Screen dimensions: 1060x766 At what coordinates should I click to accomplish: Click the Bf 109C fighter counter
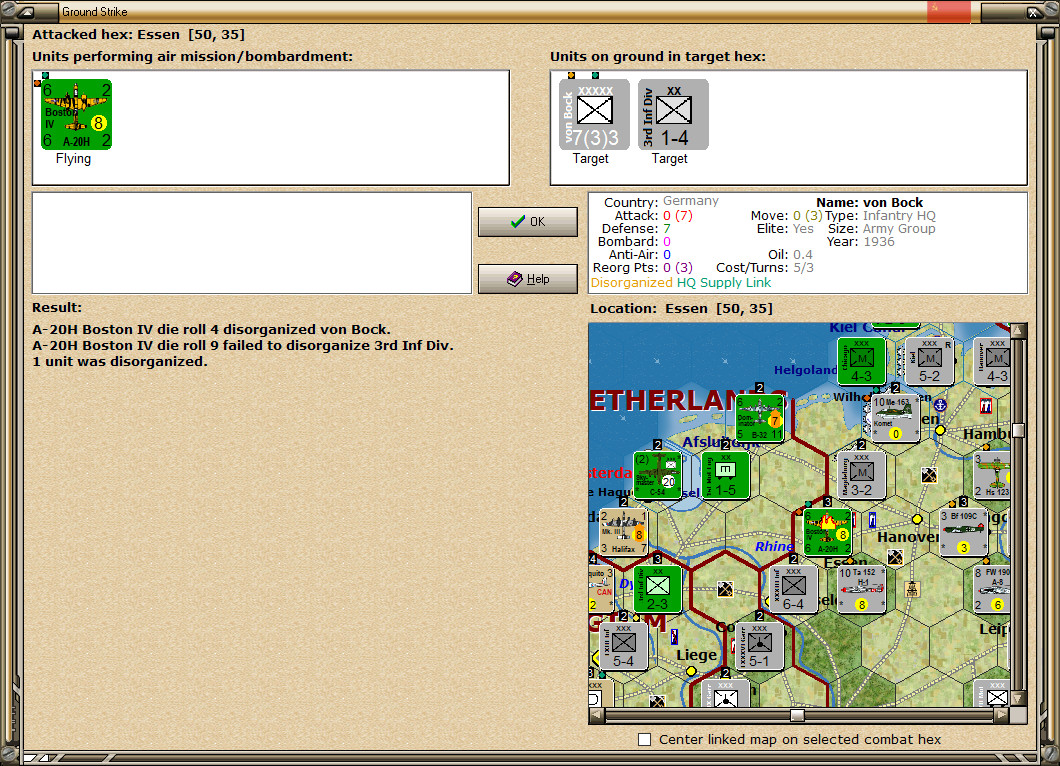click(964, 532)
